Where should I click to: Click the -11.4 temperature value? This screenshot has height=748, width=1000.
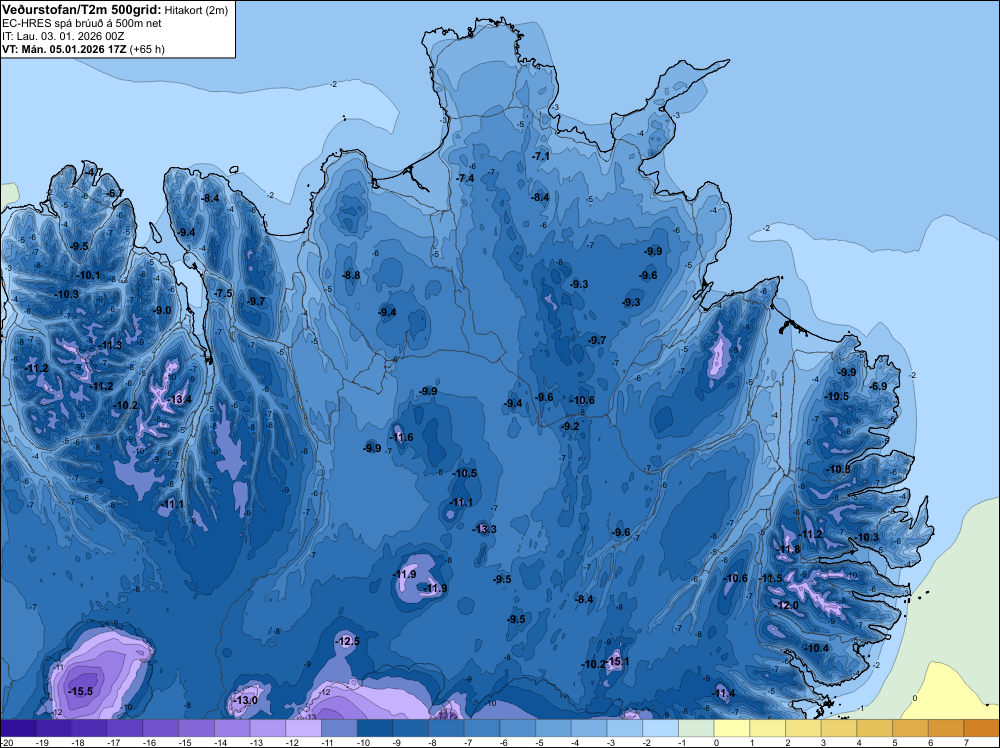pos(724,694)
